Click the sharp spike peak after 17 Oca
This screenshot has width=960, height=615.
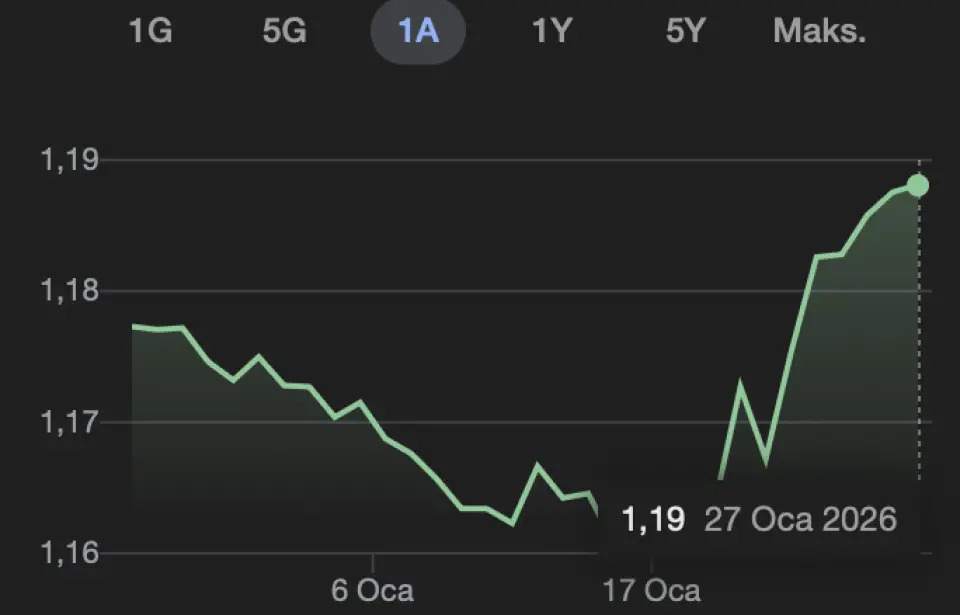[741, 383]
